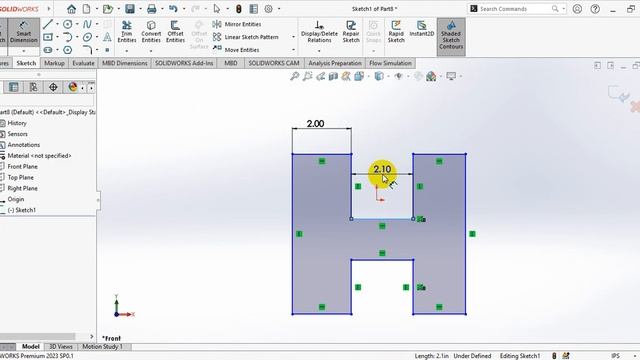
Task: Expand the Trim Entities dropdown arrow
Action: click(127, 51)
